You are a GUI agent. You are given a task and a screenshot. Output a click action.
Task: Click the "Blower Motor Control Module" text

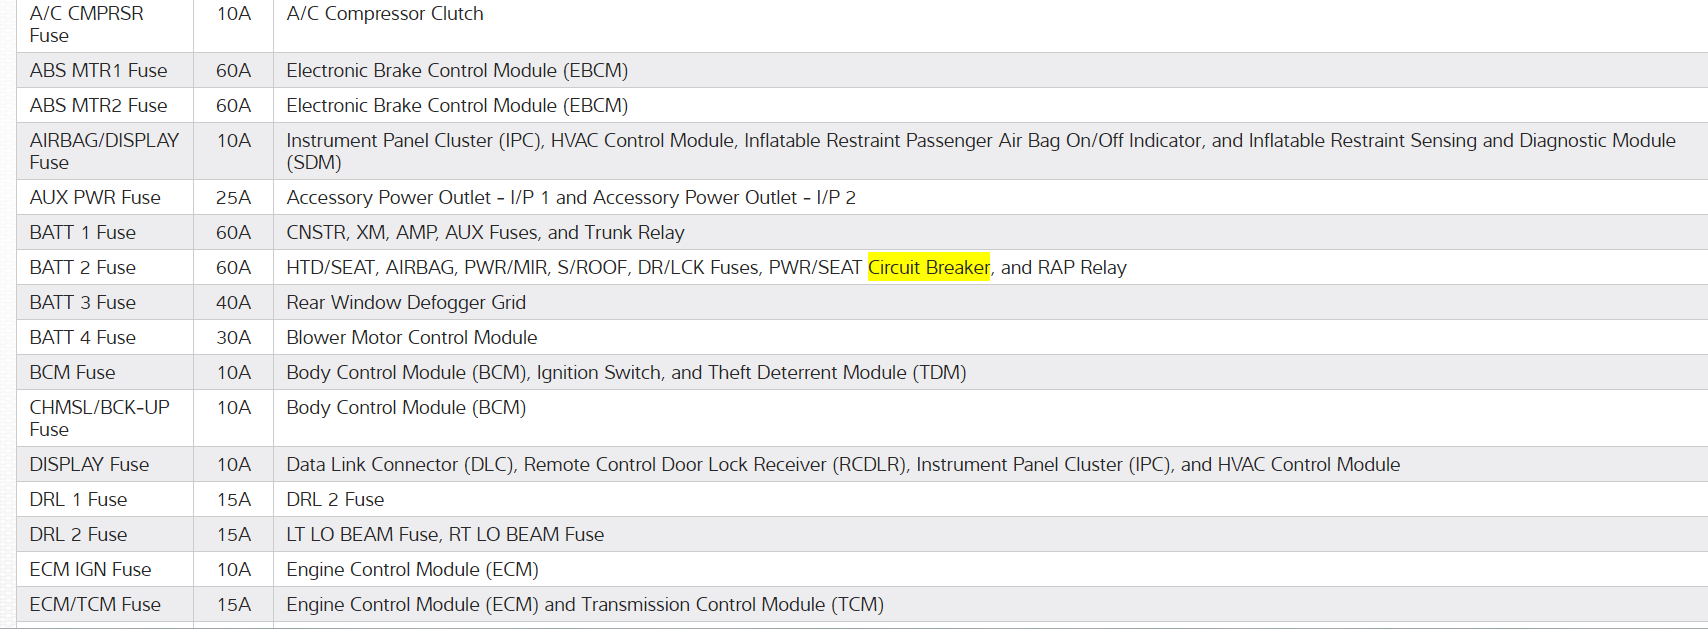(x=411, y=337)
